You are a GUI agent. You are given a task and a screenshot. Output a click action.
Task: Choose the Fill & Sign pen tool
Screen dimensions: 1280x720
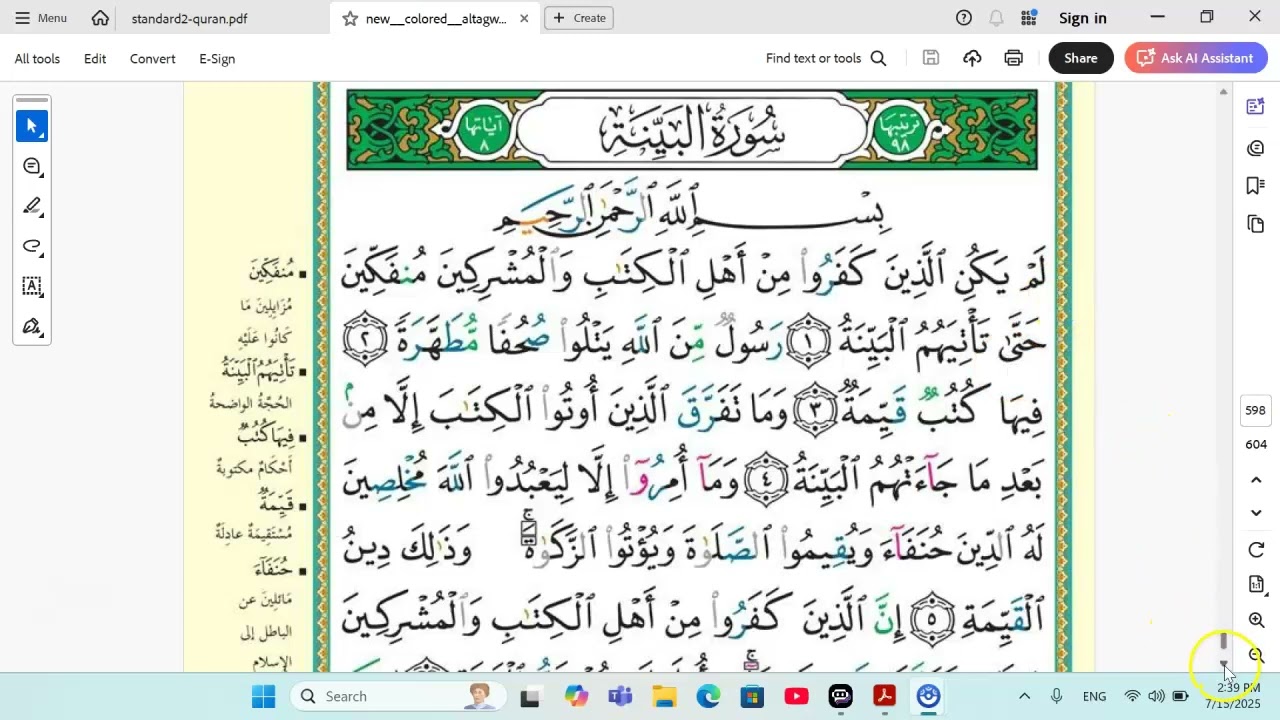pos(32,326)
